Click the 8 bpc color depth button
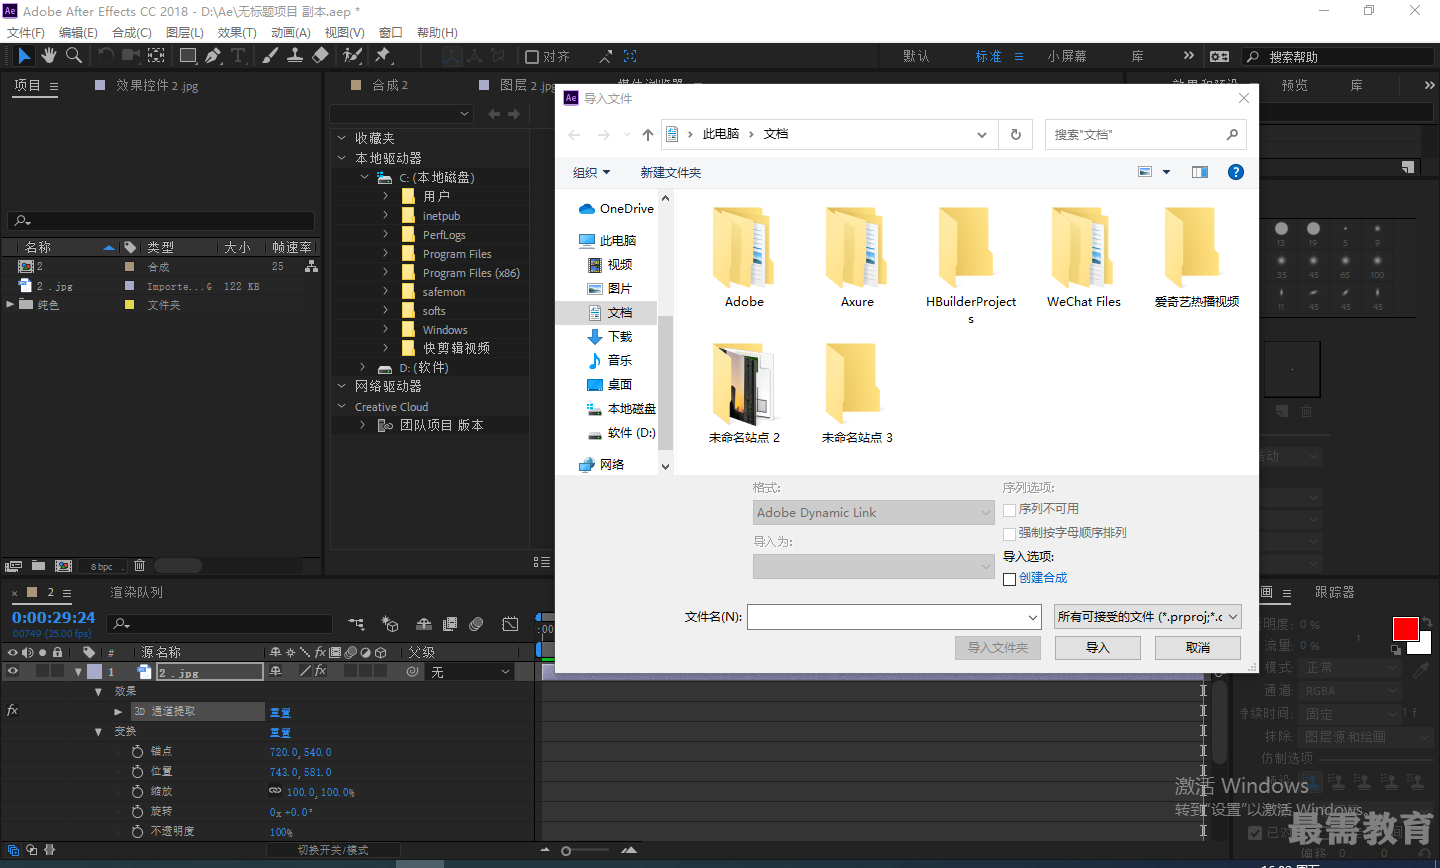The height and width of the screenshot is (868, 1440). (x=102, y=567)
